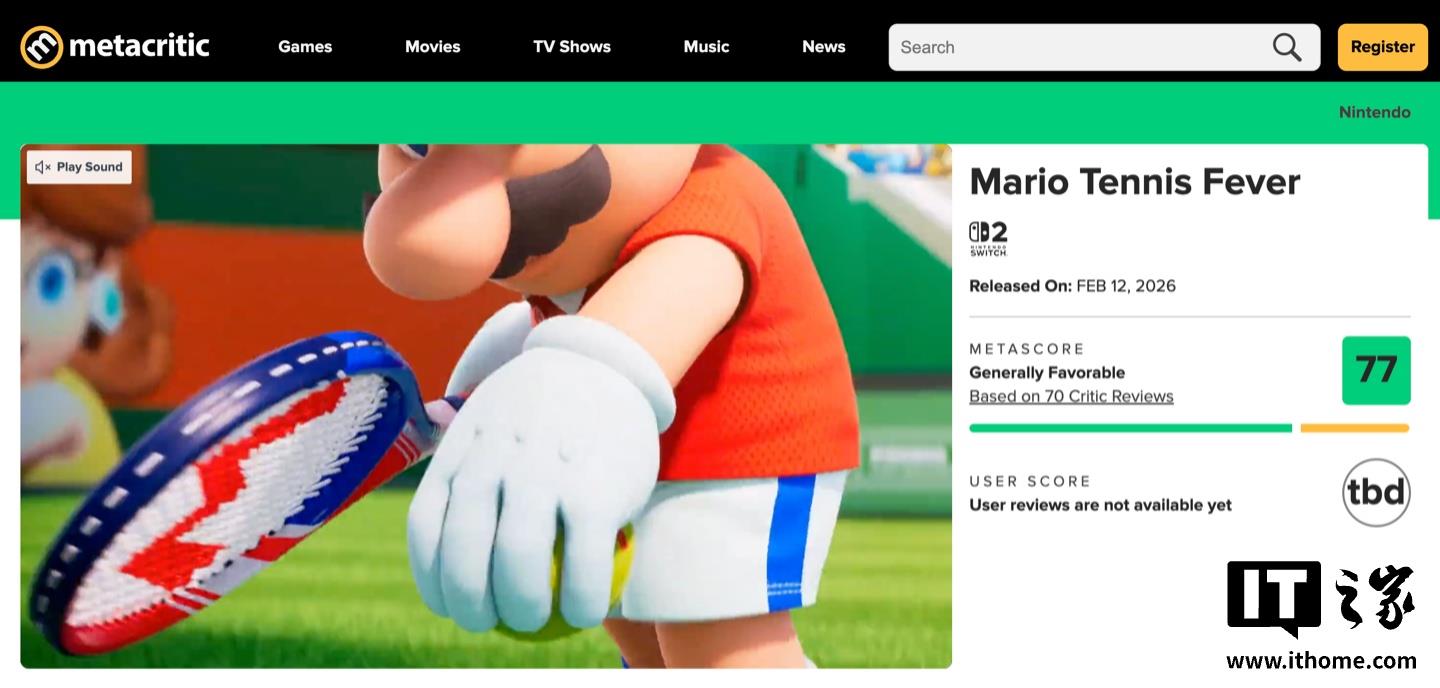Click the tbd user score circle
This screenshot has height=688, width=1440.
(1376, 492)
